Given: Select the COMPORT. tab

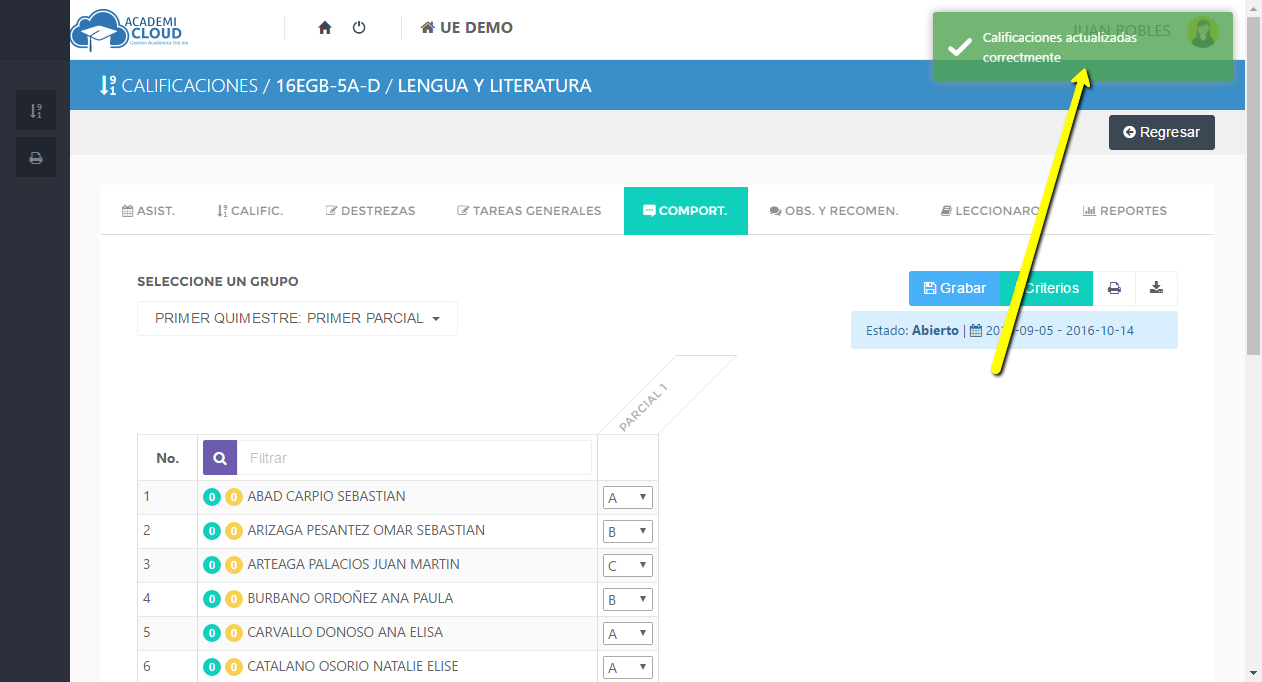Looking at the screenshot, I should (685, 211).
